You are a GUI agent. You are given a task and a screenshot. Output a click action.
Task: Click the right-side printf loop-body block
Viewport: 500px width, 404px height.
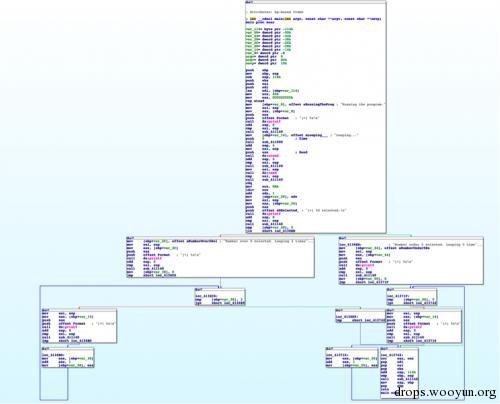coord(424,326)
